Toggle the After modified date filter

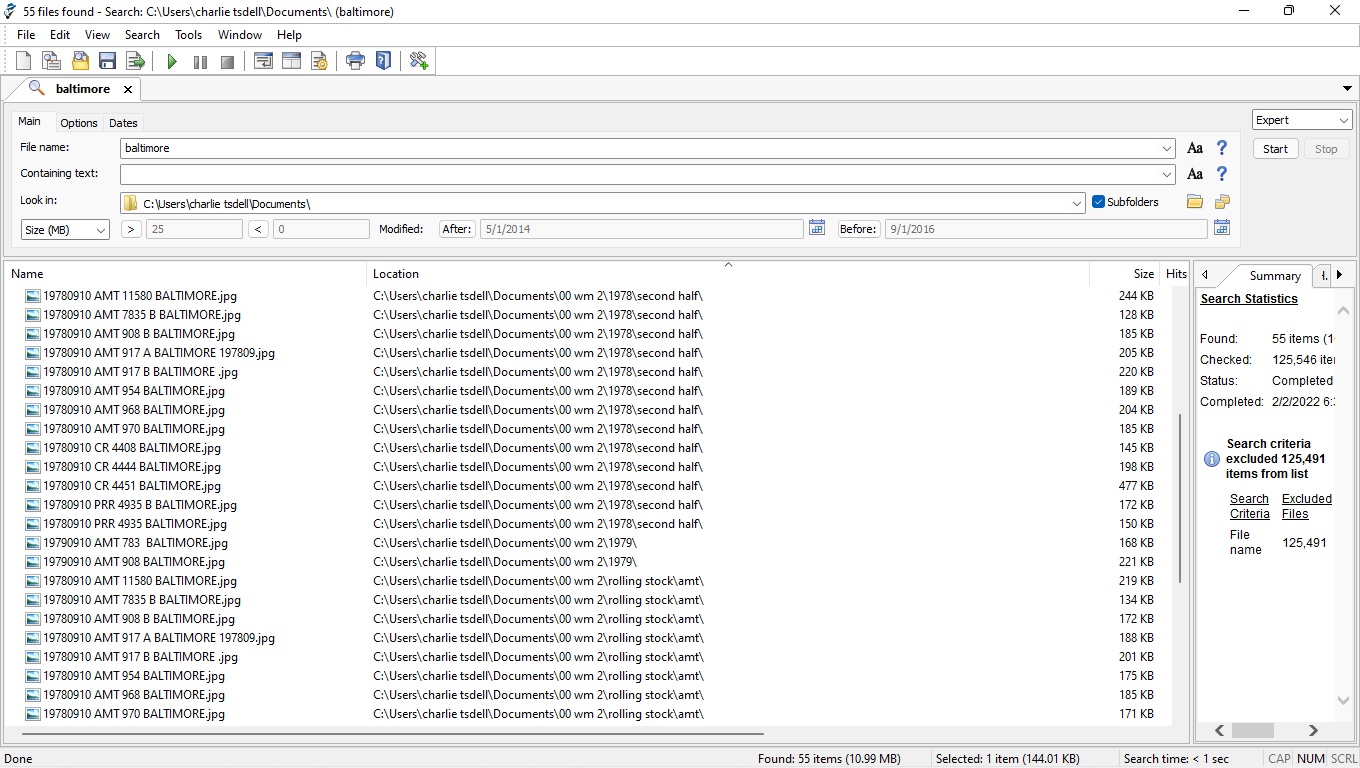(456, 229)
